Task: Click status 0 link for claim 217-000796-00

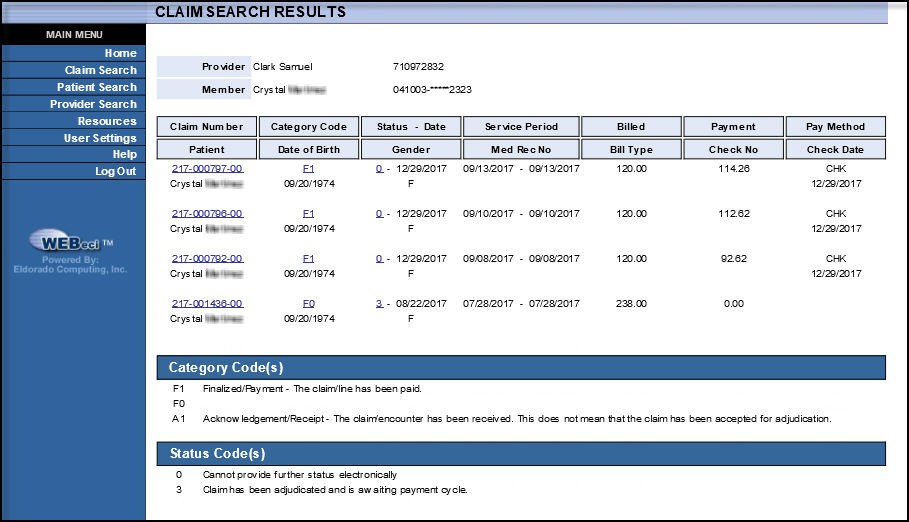Action: 379,214
